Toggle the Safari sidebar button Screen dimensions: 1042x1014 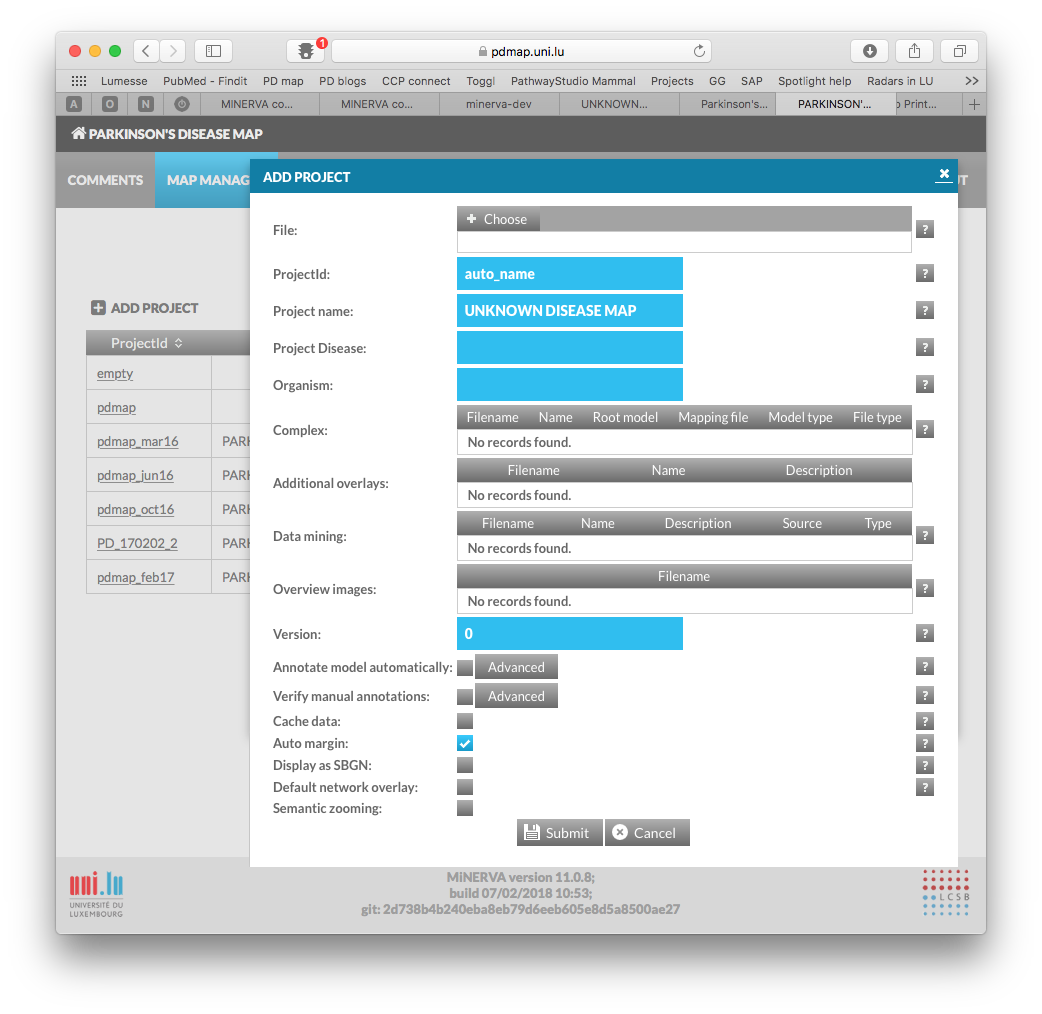click(x=213, y=51)
